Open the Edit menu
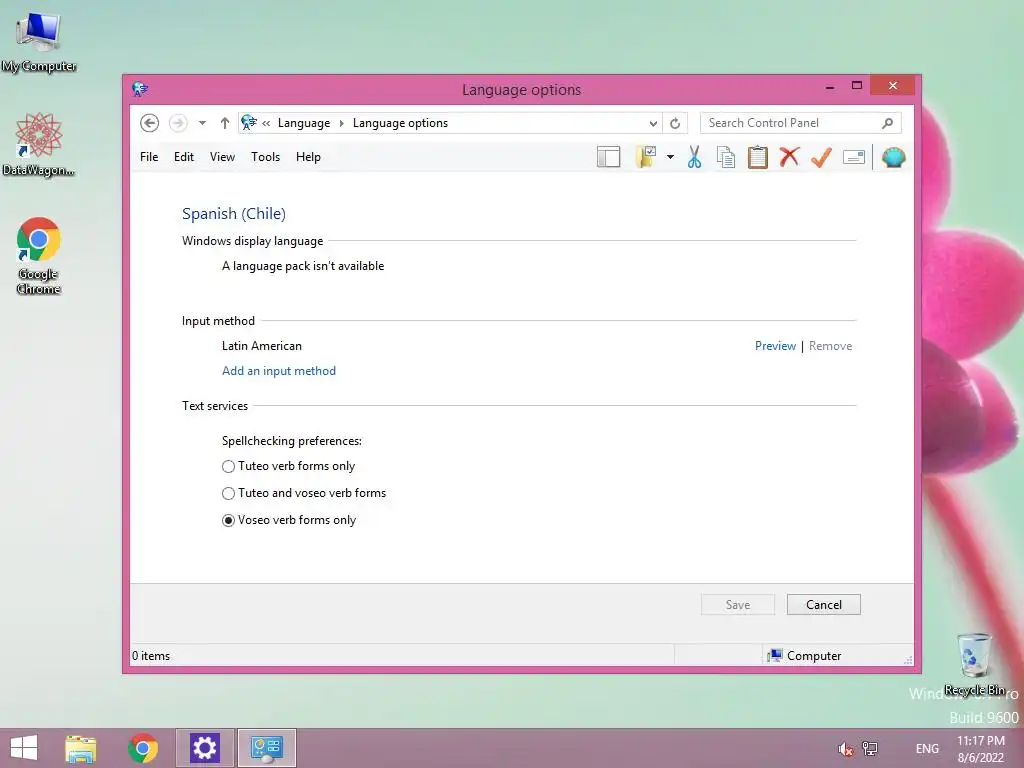The height and width of the screenshot is (768, 1024). pos(184,157)
